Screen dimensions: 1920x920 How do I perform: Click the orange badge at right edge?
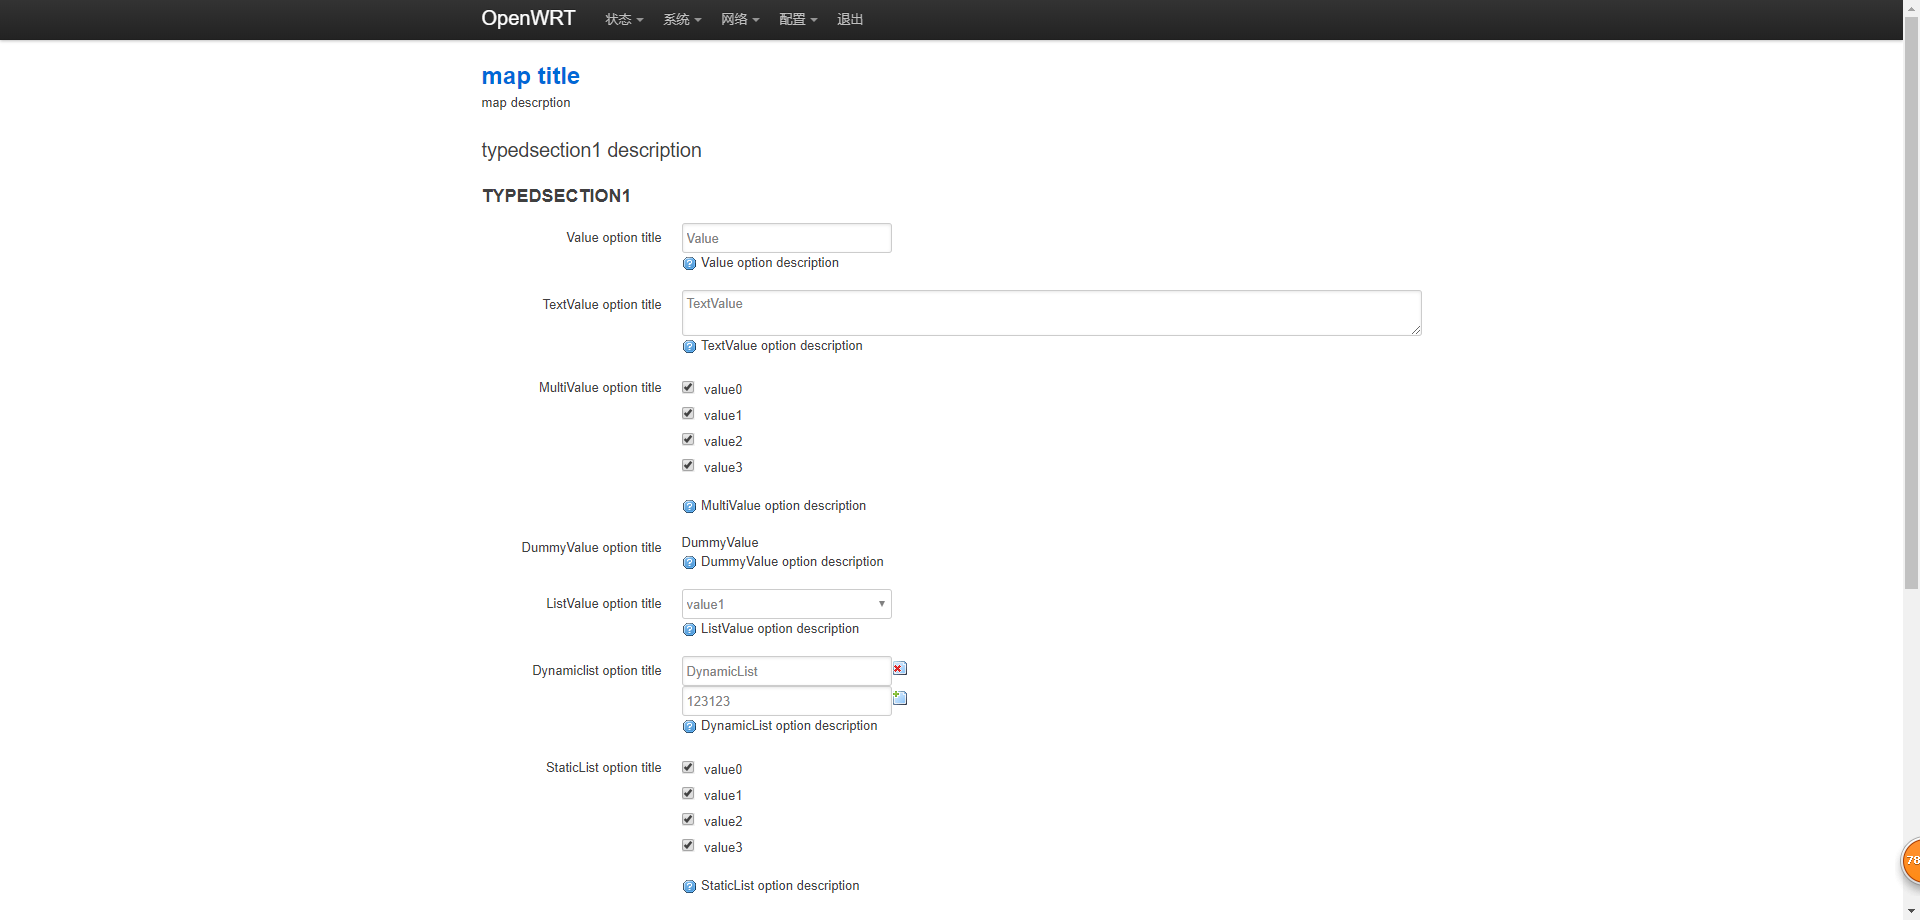pyautogui.click(x=1910, y=860)
